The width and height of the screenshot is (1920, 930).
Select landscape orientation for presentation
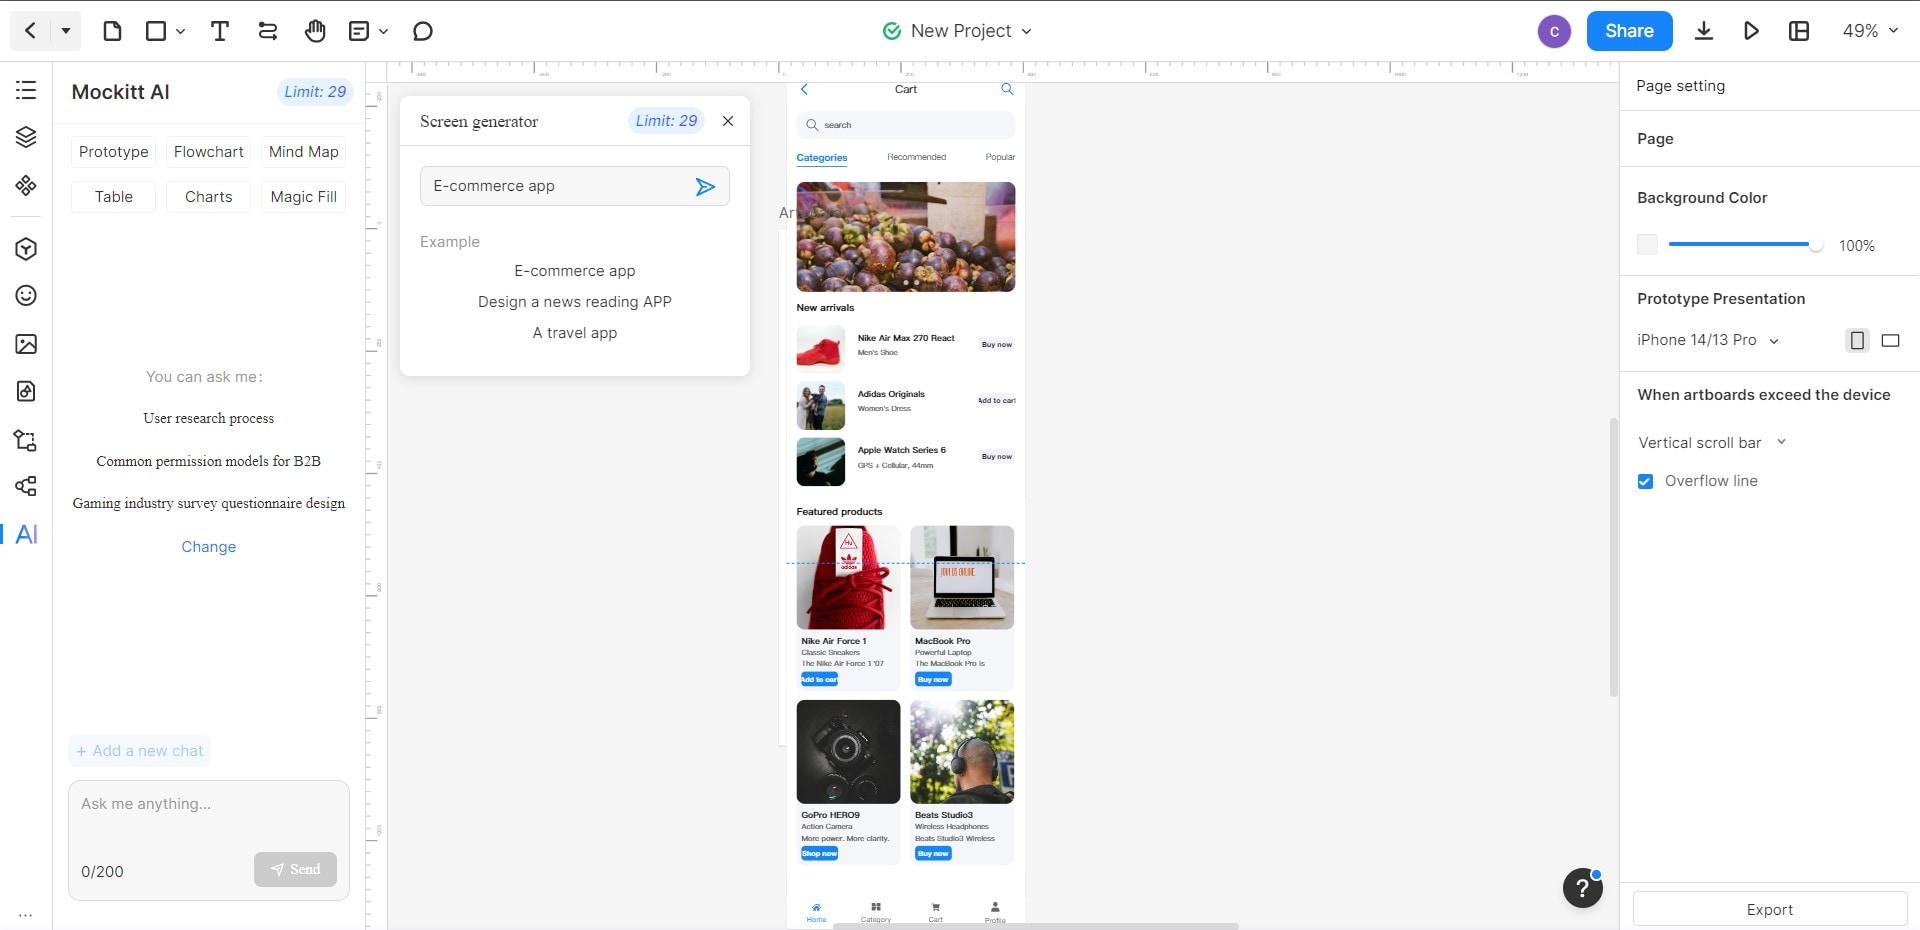point(1890,340)
